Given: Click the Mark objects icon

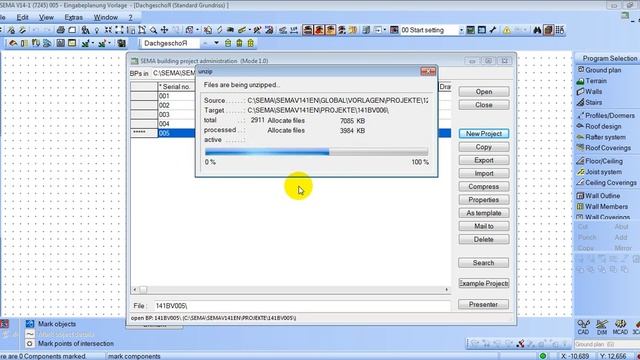Looking at the screenshot, I should coord(30,324).
